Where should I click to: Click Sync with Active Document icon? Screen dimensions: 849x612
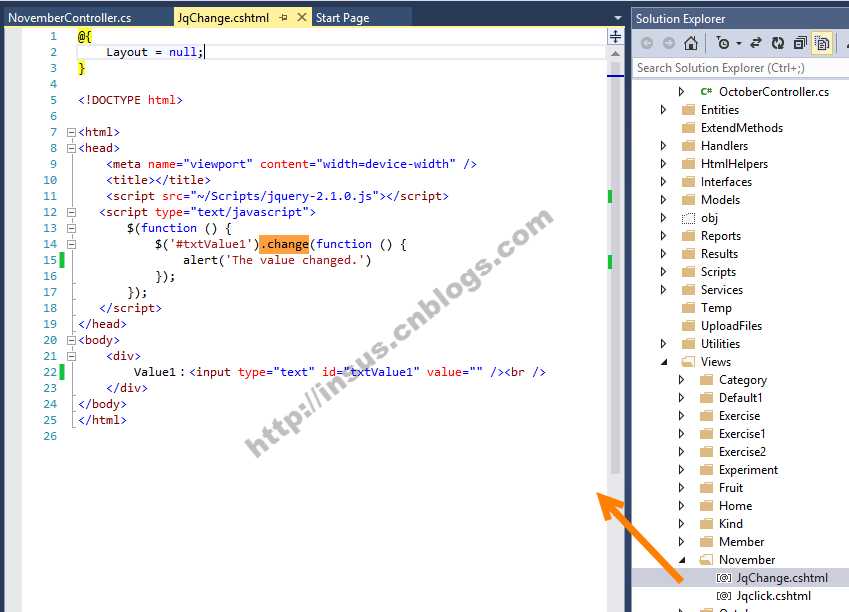click(756, 43)
